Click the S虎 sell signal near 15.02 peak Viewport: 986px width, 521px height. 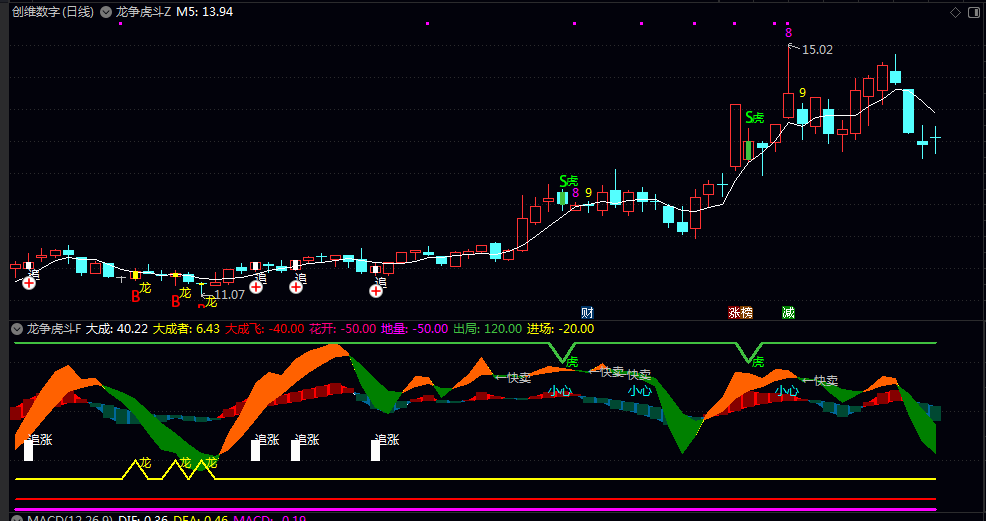tap(754, 117)
